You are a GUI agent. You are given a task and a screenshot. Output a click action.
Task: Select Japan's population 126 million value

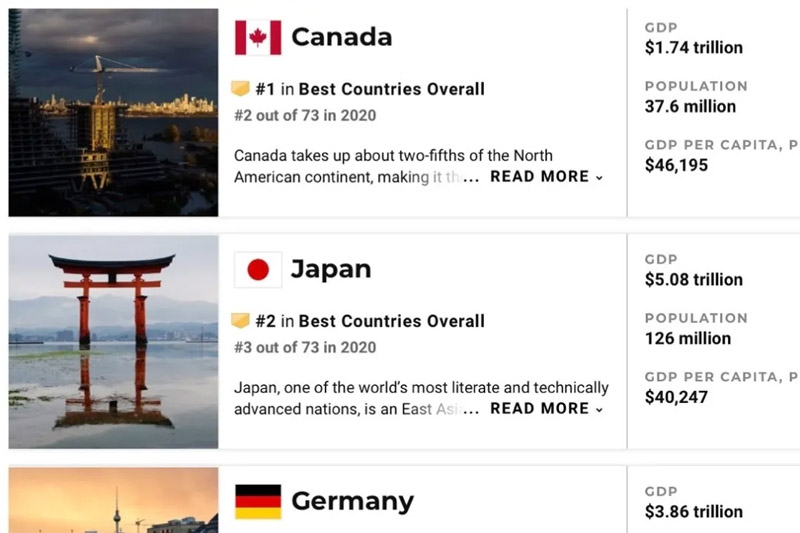tap(688, 338)
